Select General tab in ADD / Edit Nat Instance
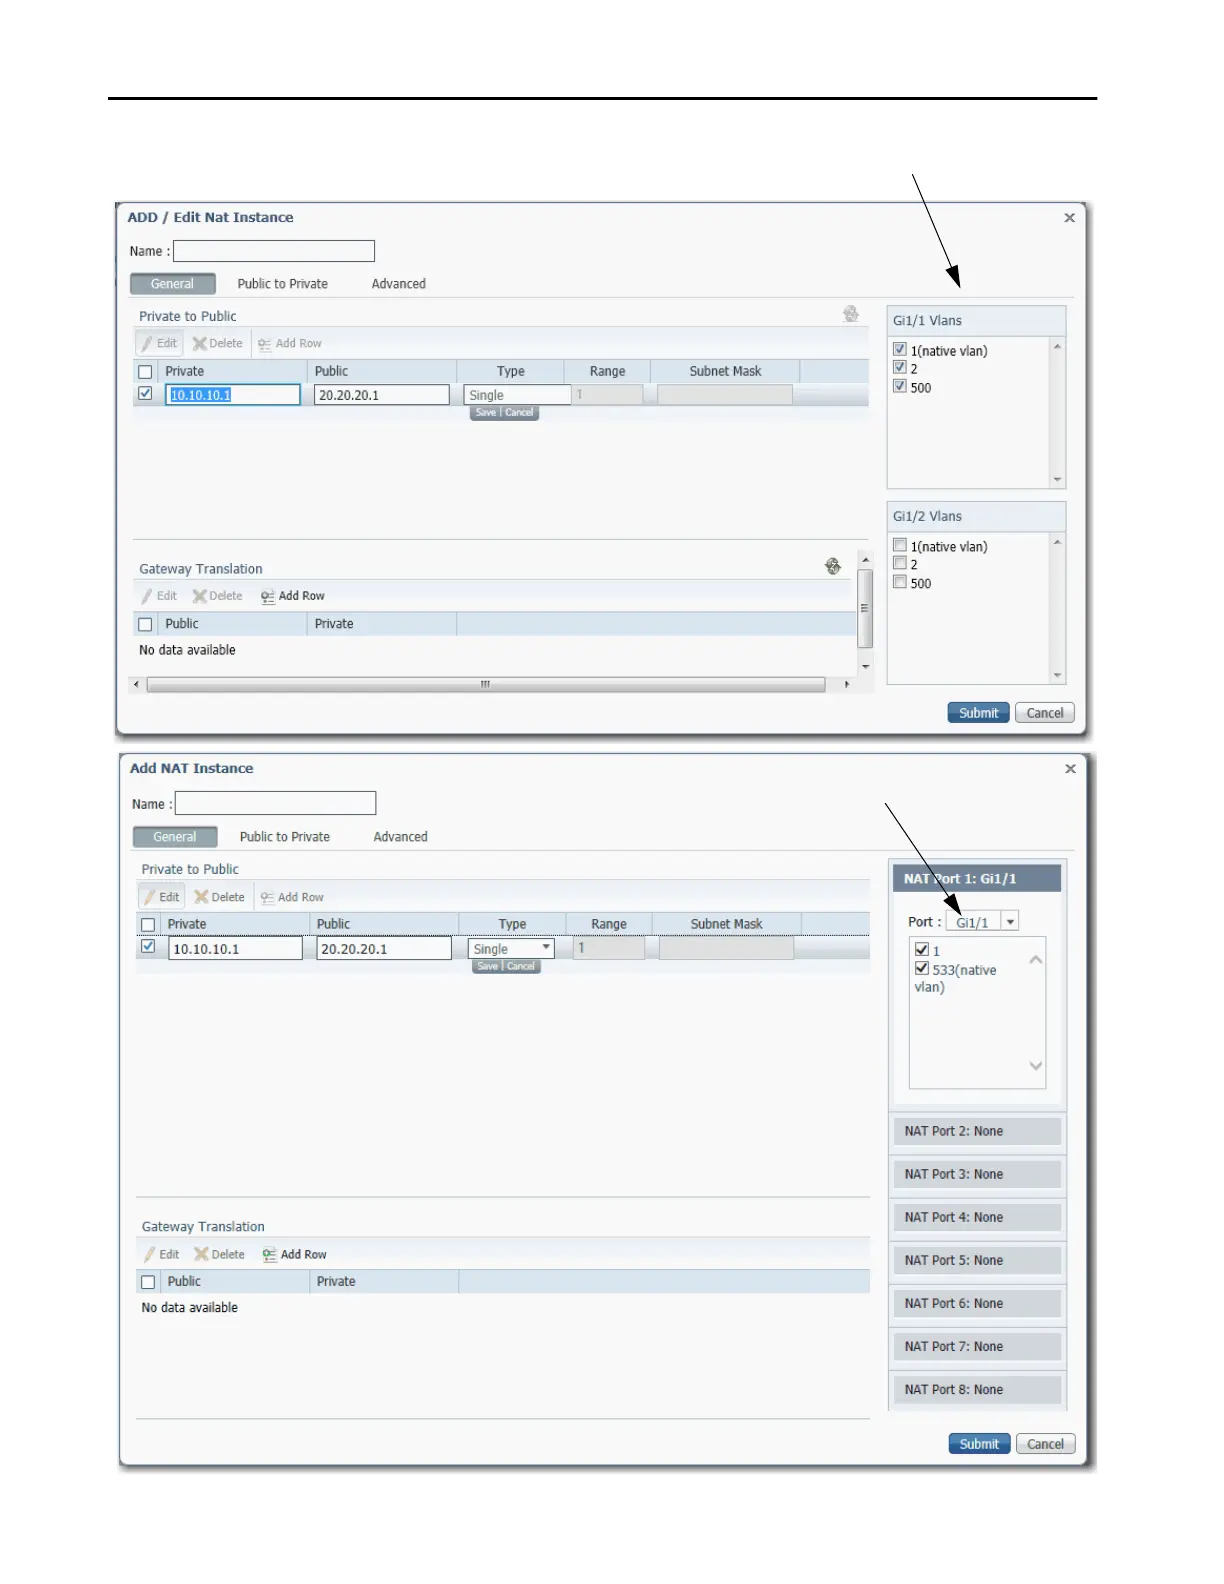The image size is (1224, 1584). point(172,284)
